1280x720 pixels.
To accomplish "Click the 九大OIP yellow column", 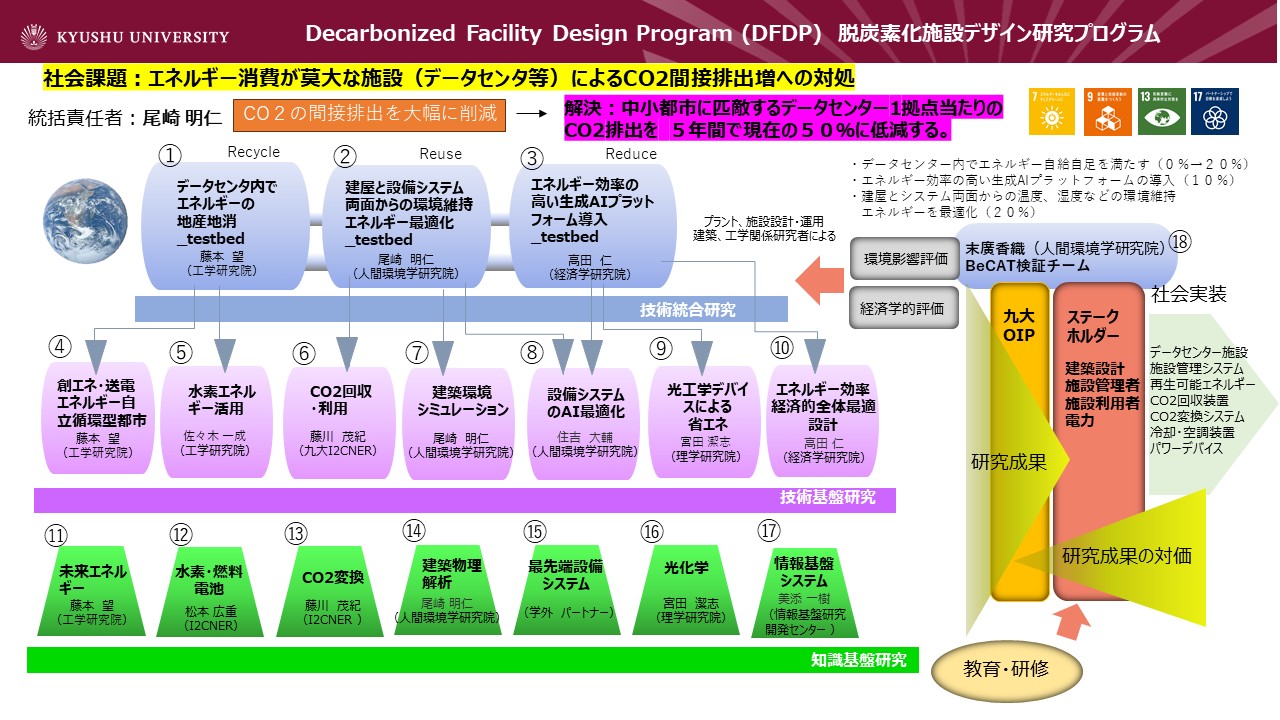I will click(1017, 440).
